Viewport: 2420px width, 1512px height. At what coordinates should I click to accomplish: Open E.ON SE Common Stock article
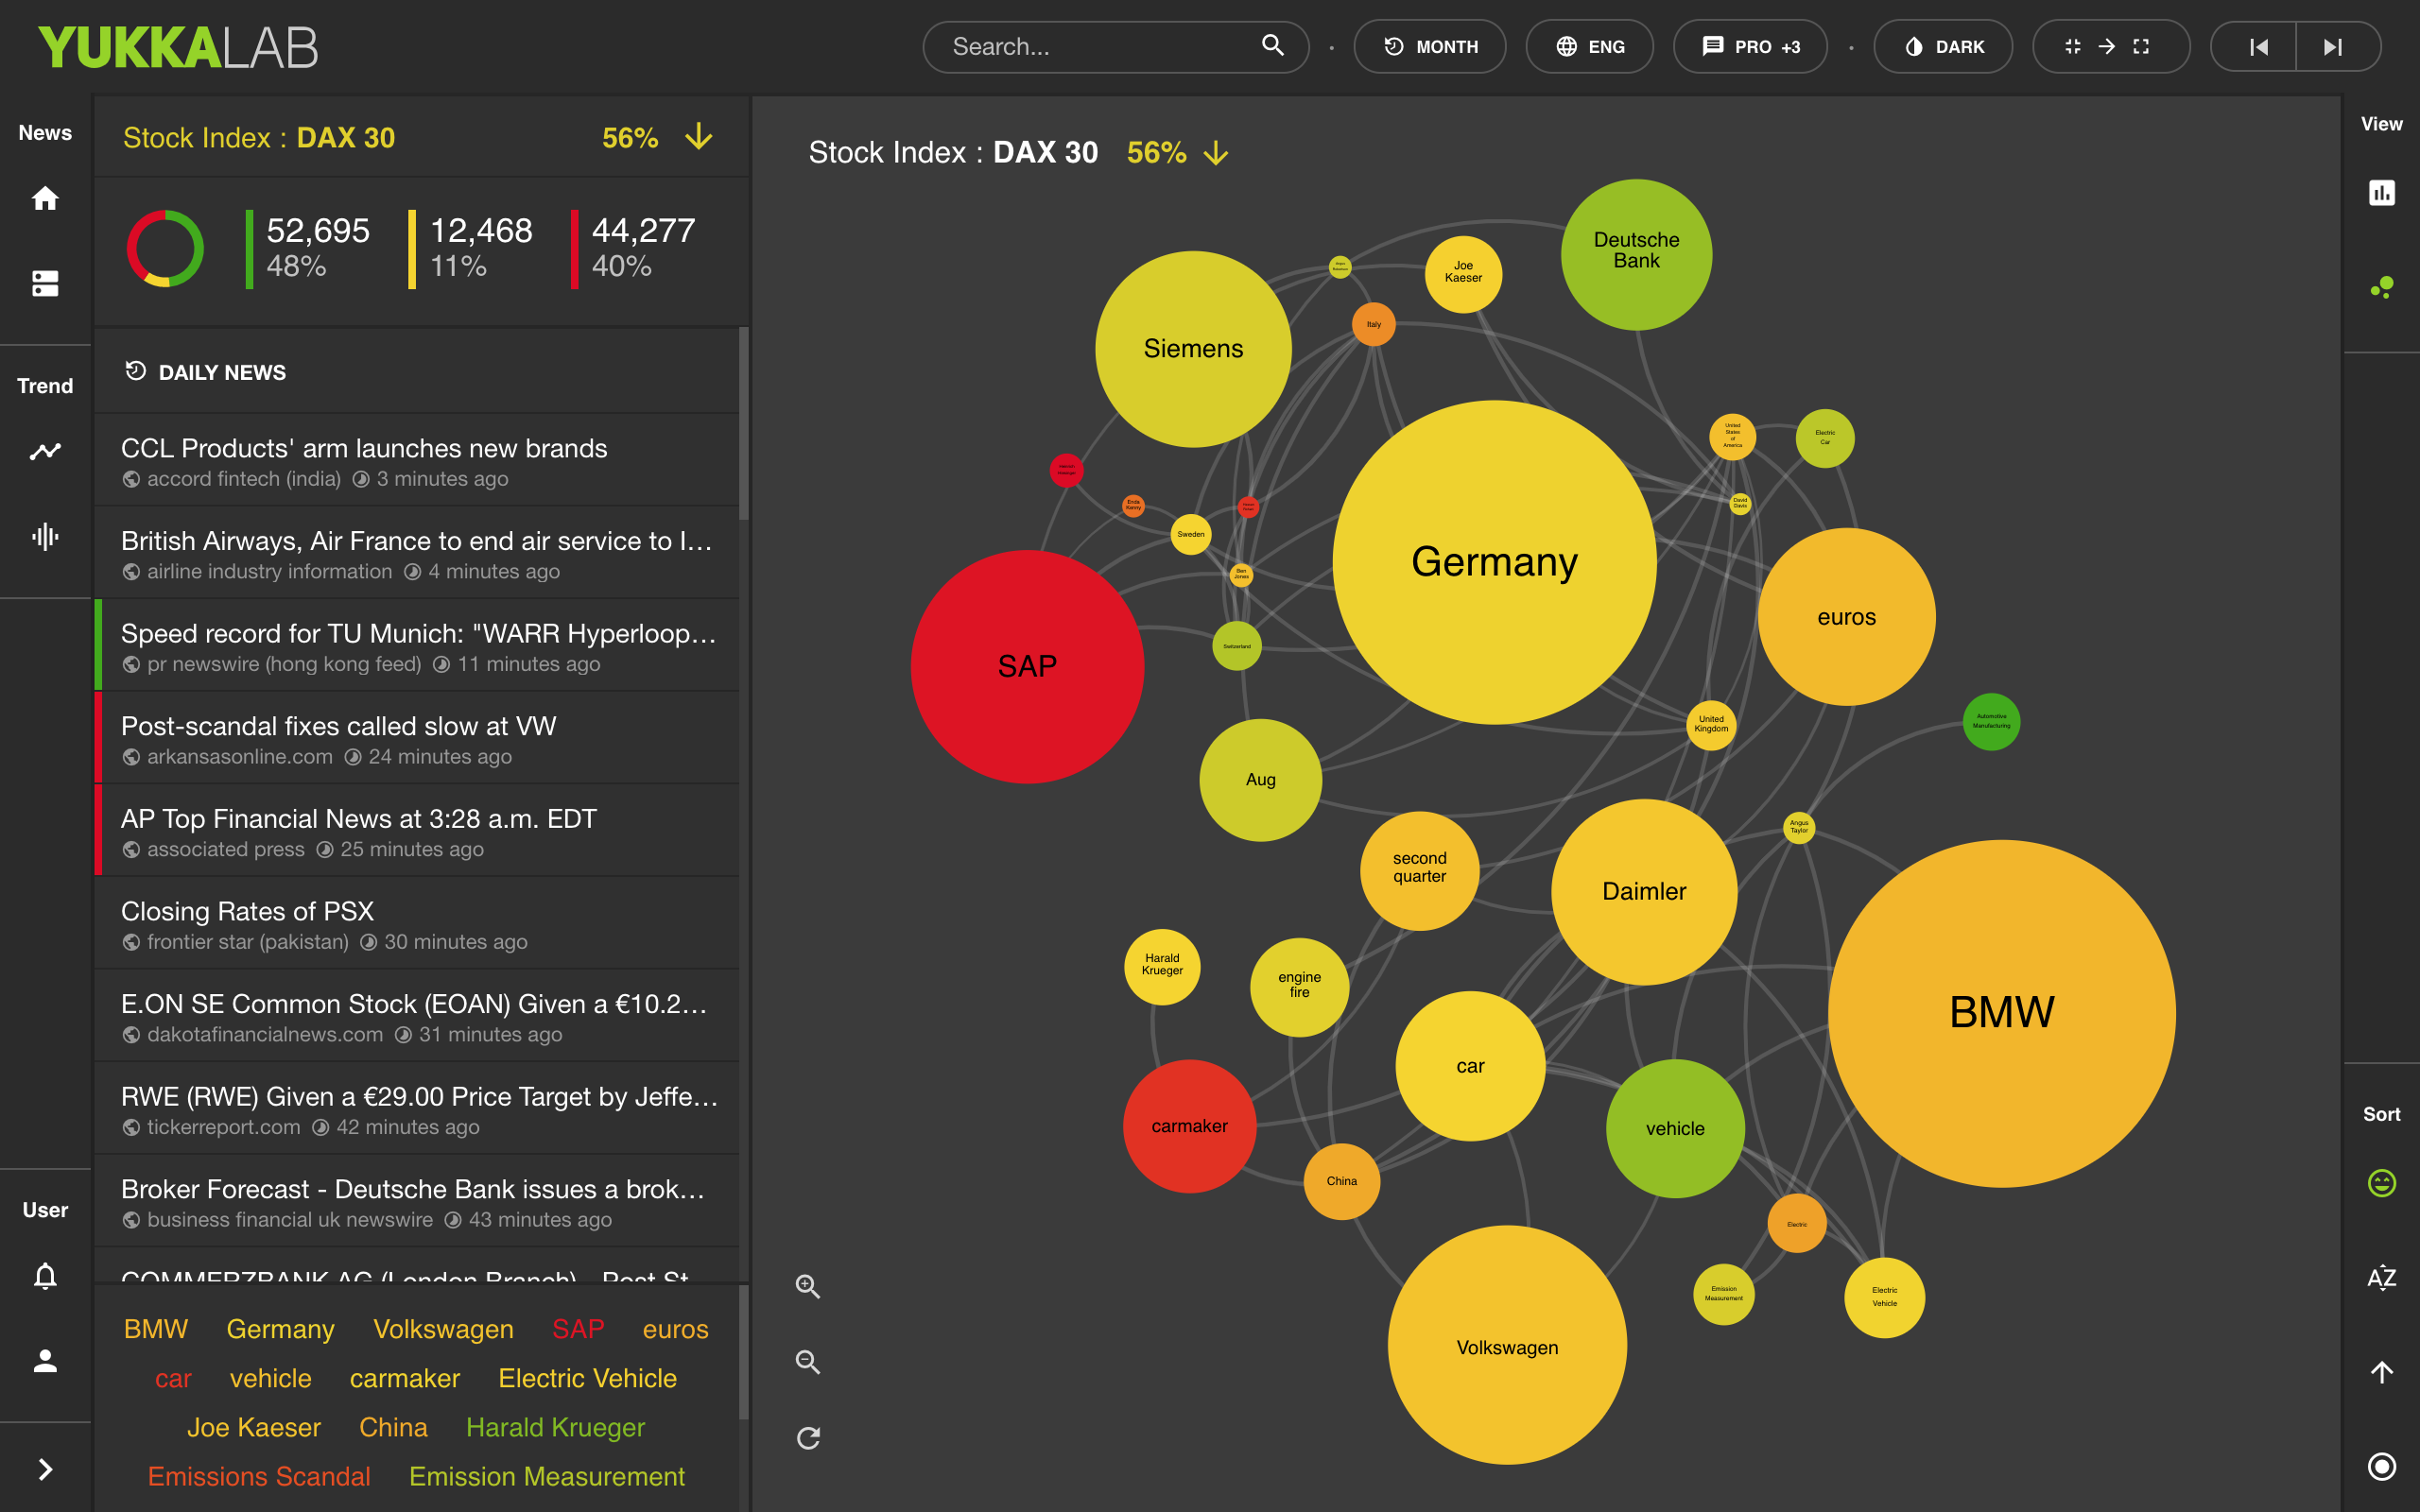coord(417,1016)
